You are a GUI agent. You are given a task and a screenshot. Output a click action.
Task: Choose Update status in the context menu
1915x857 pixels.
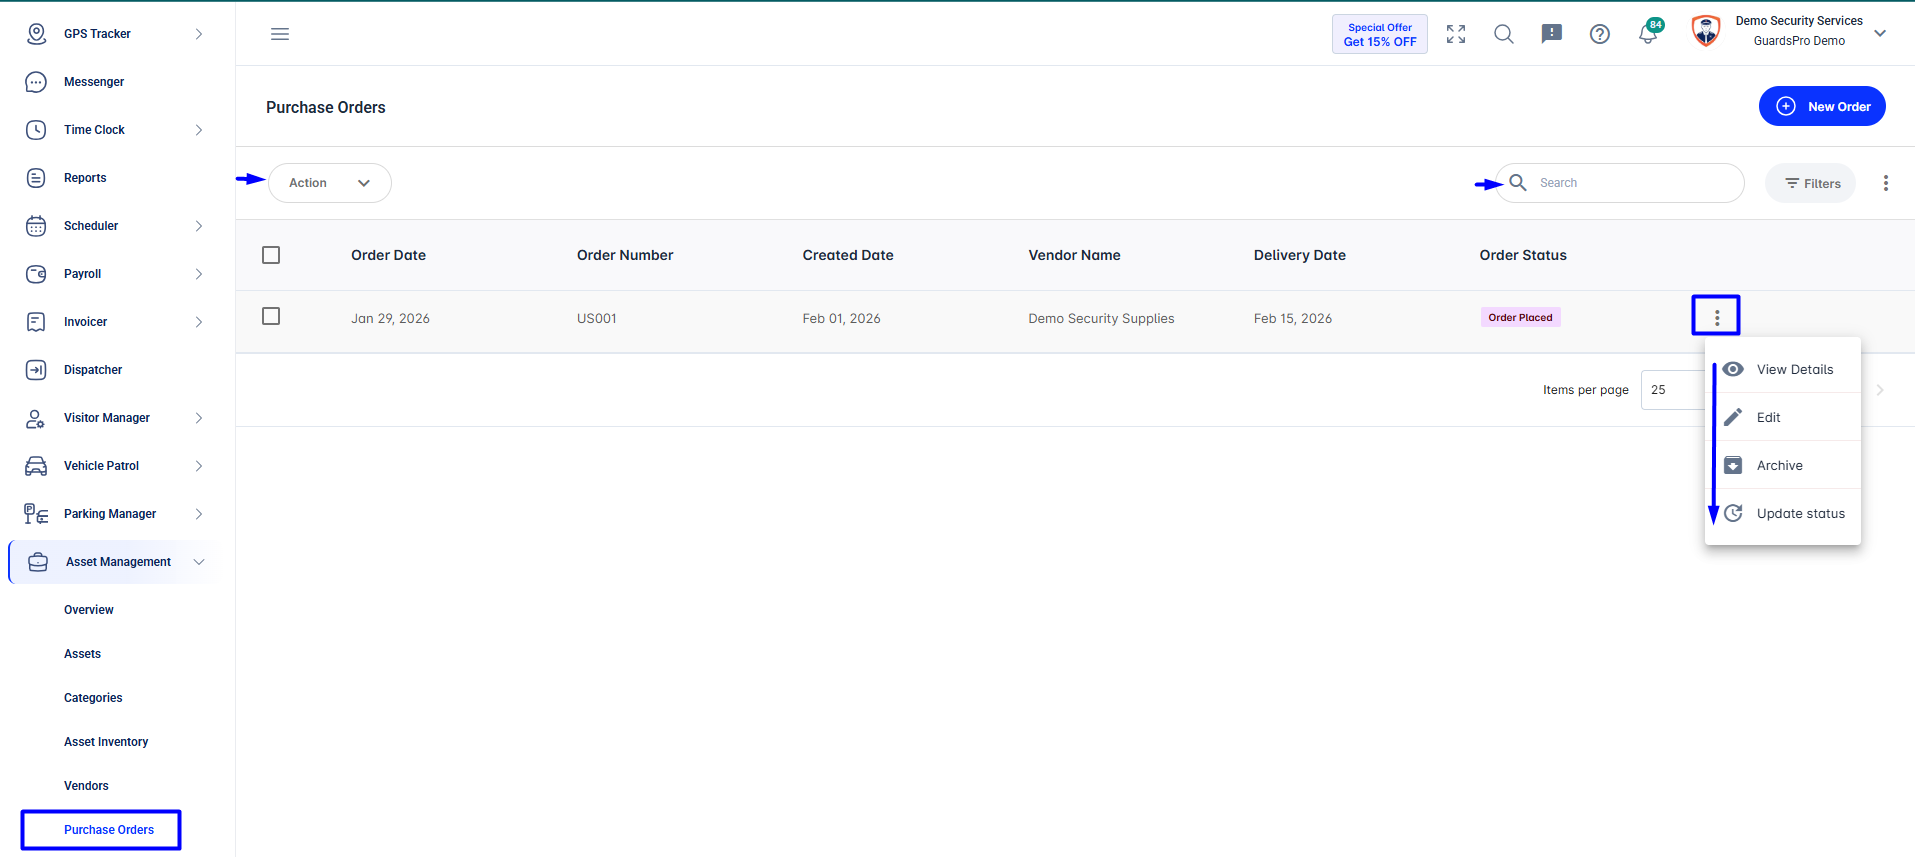click(x=1783, y=513)
